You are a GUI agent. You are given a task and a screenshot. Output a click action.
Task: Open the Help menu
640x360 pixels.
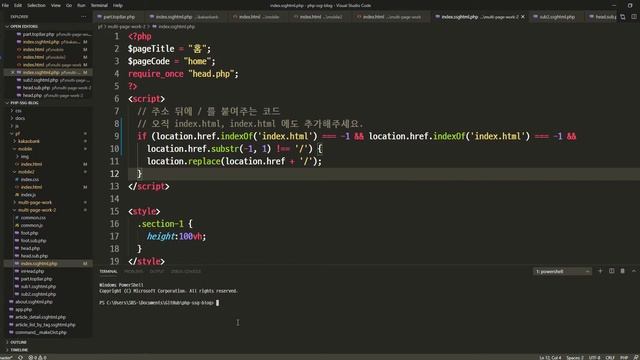point(118,5)
